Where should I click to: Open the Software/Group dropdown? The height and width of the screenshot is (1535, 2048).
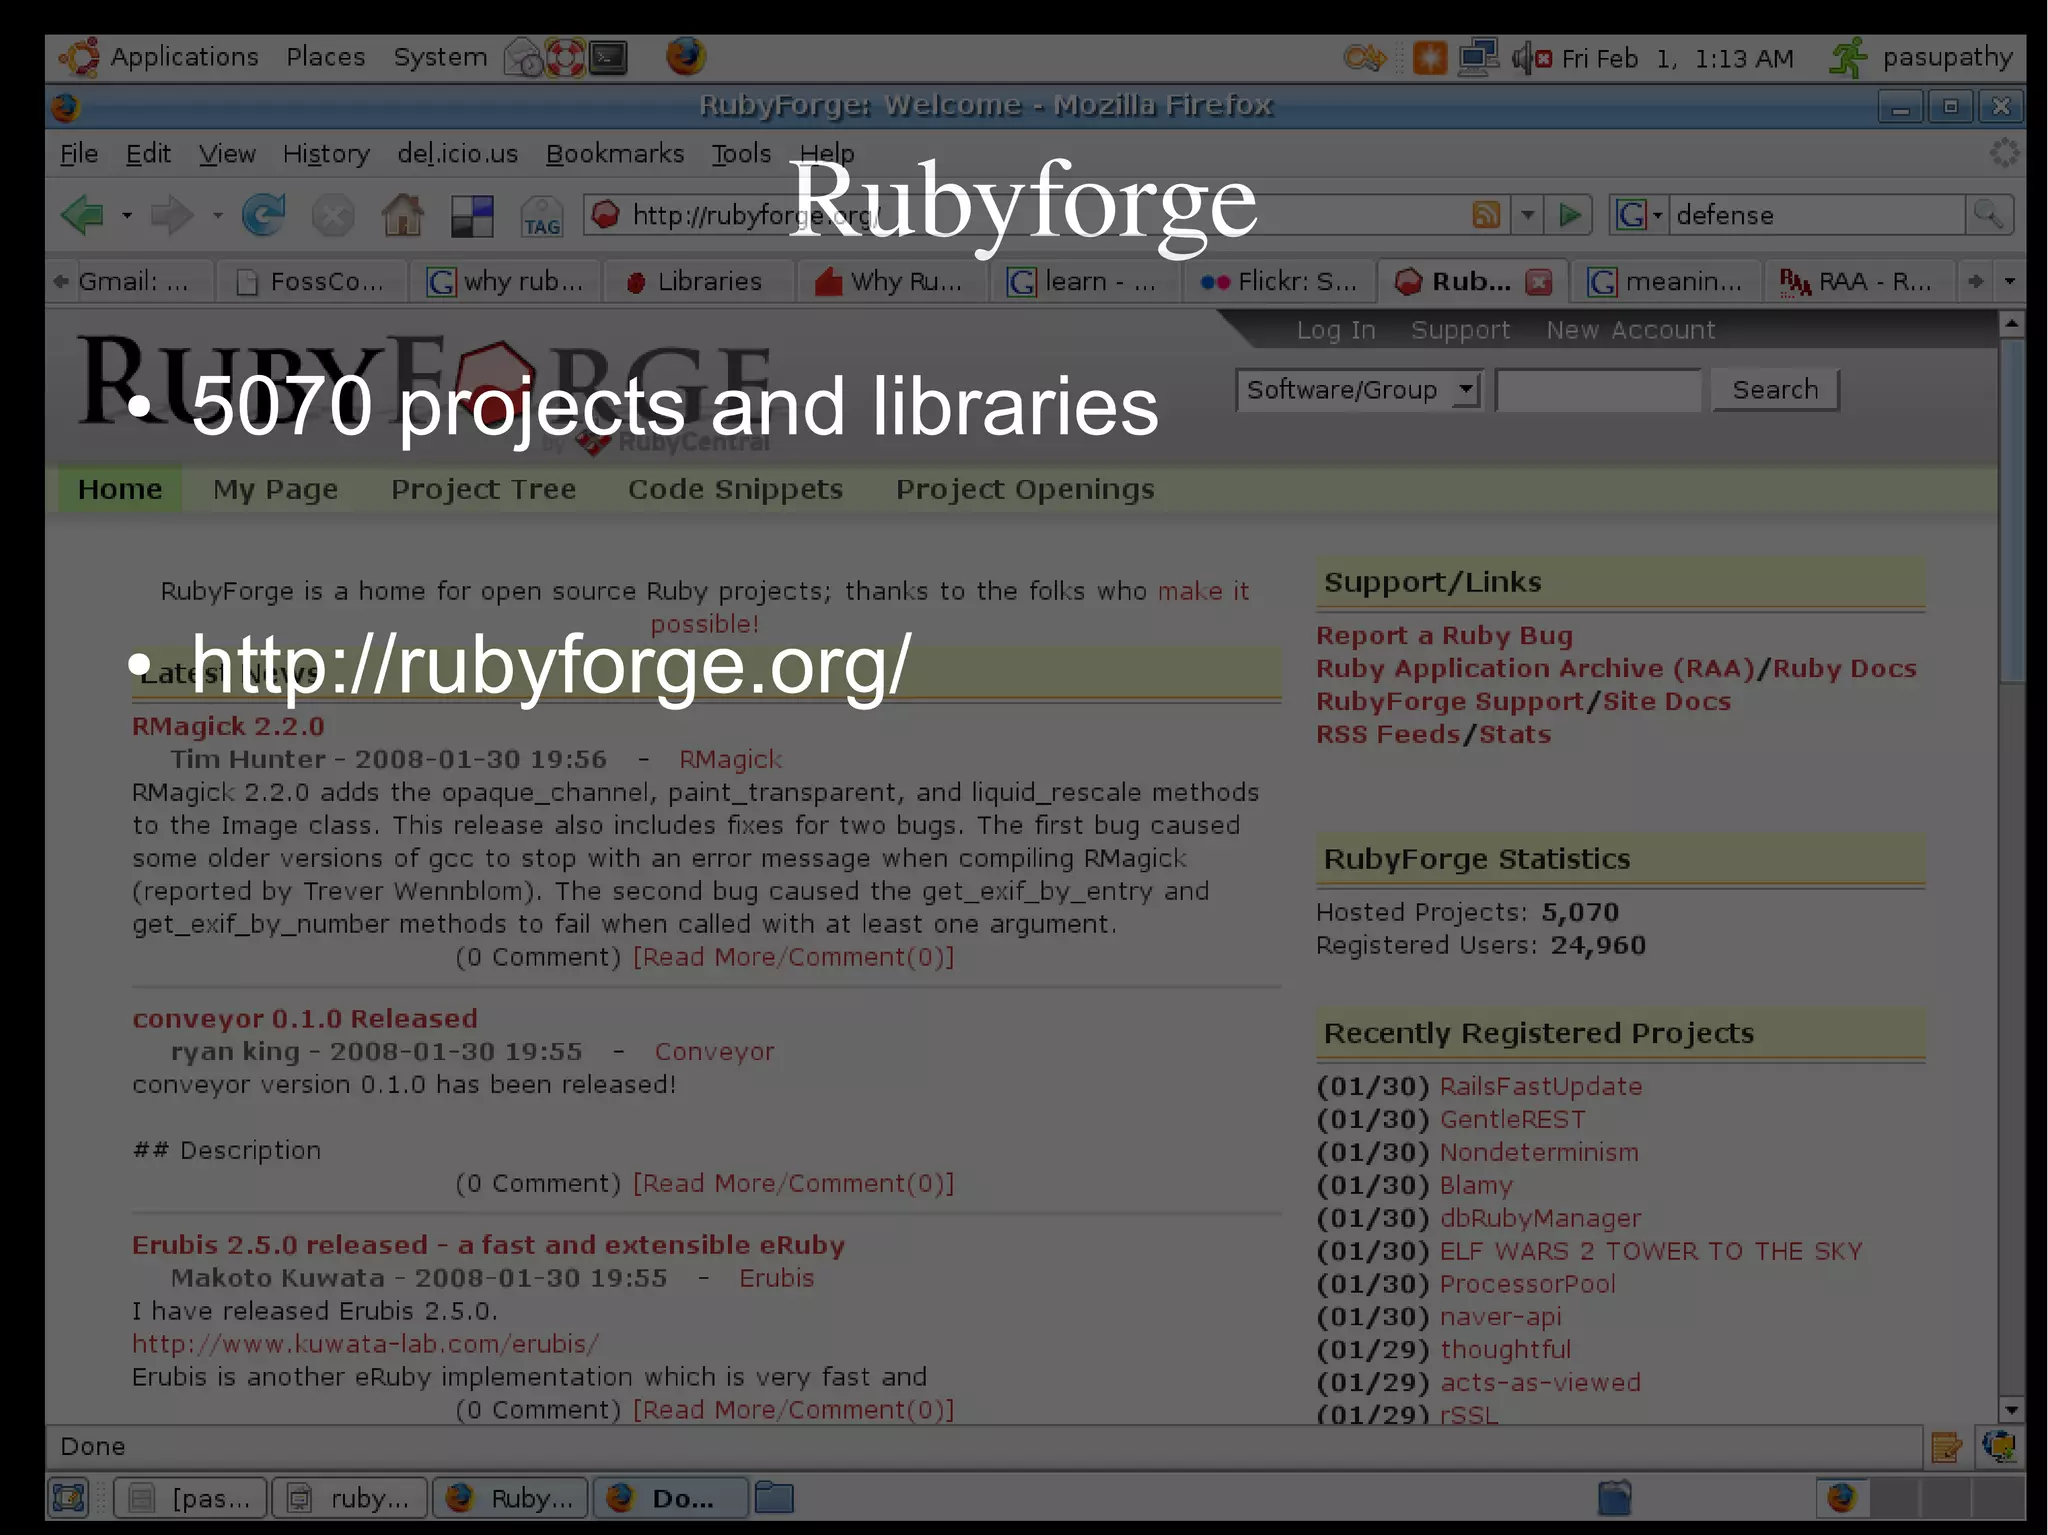click(x=1359, y=390)
